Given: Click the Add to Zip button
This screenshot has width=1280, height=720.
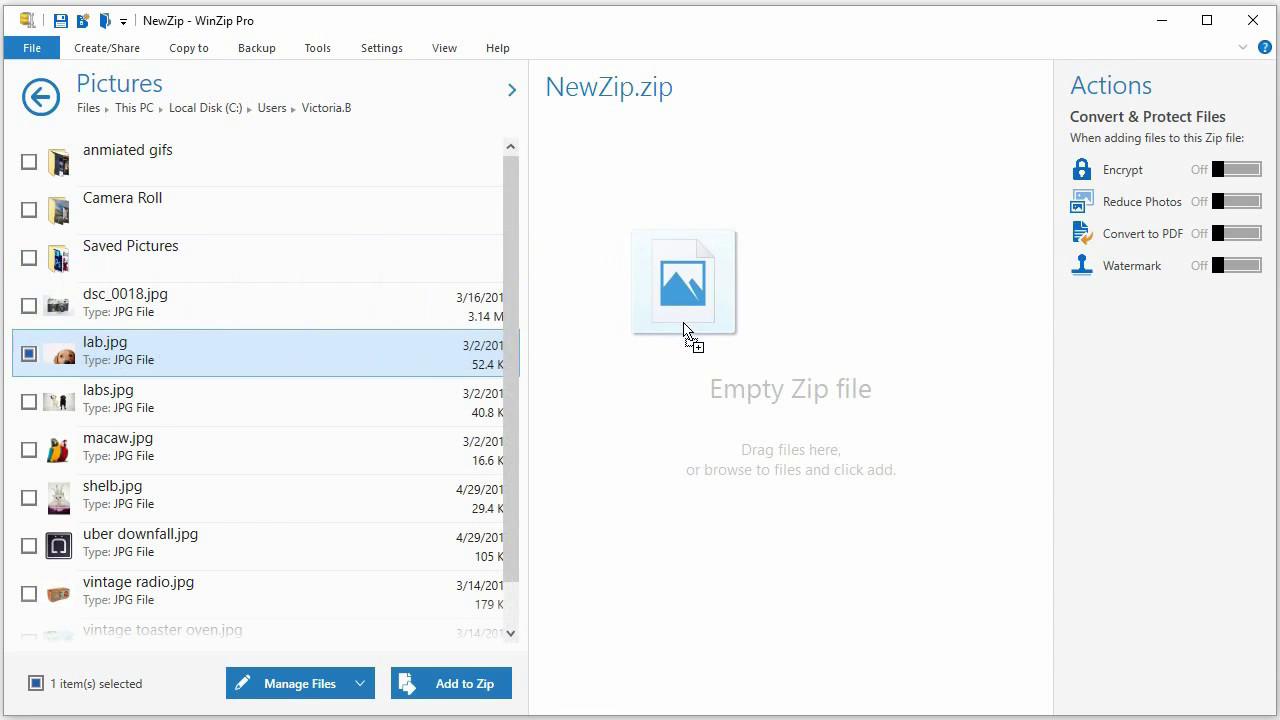Looking at the screenshot, I should 451,683.
